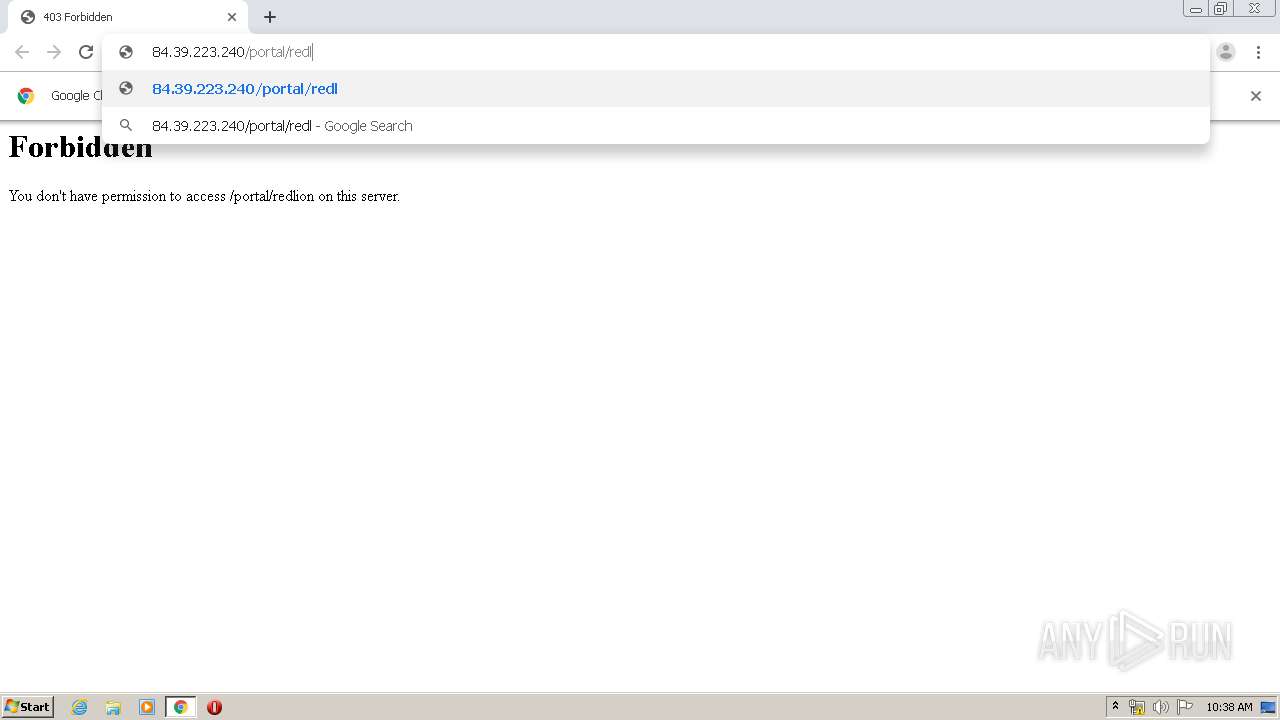Viewport: 1280px width, 720px height.
Task: Open the Windows Start menu
Action: point(27,707)
